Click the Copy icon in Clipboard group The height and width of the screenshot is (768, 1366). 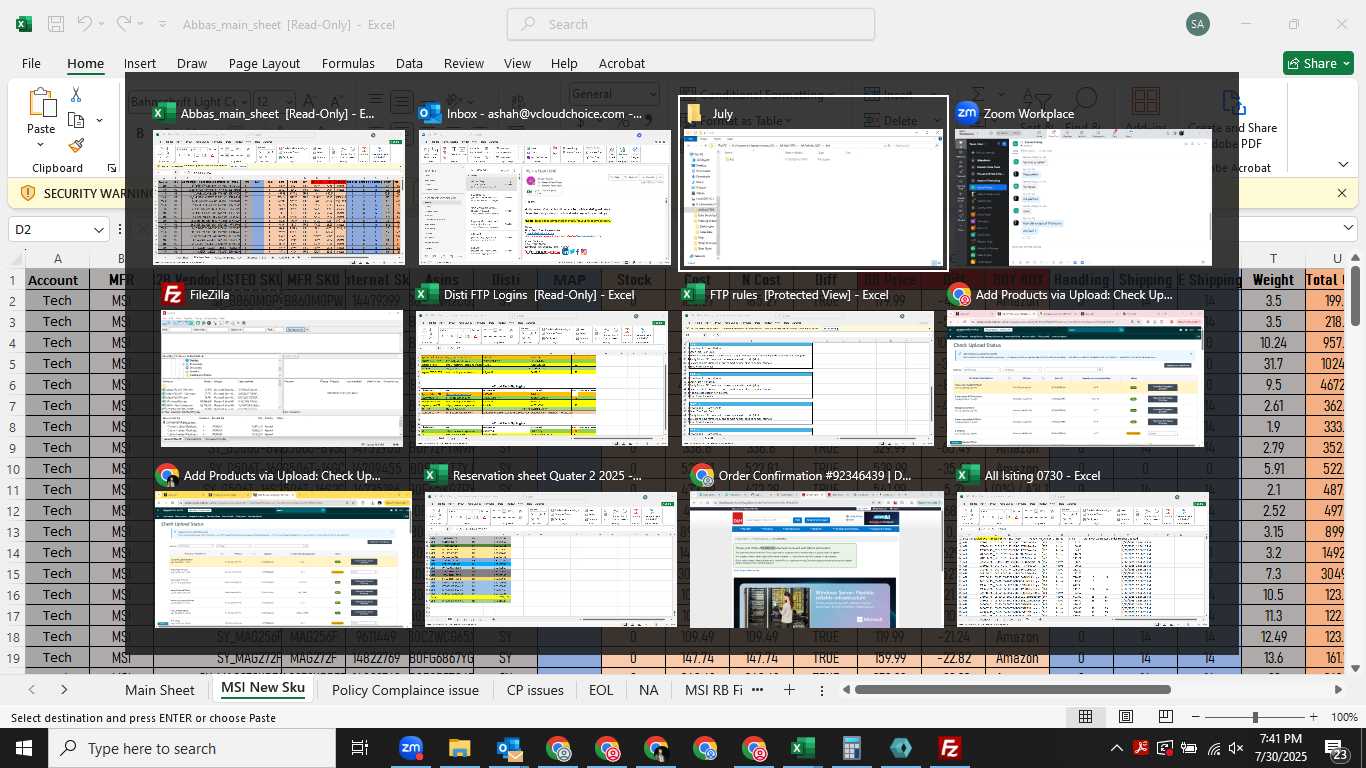pyautogui.click(x=76, y=120)
